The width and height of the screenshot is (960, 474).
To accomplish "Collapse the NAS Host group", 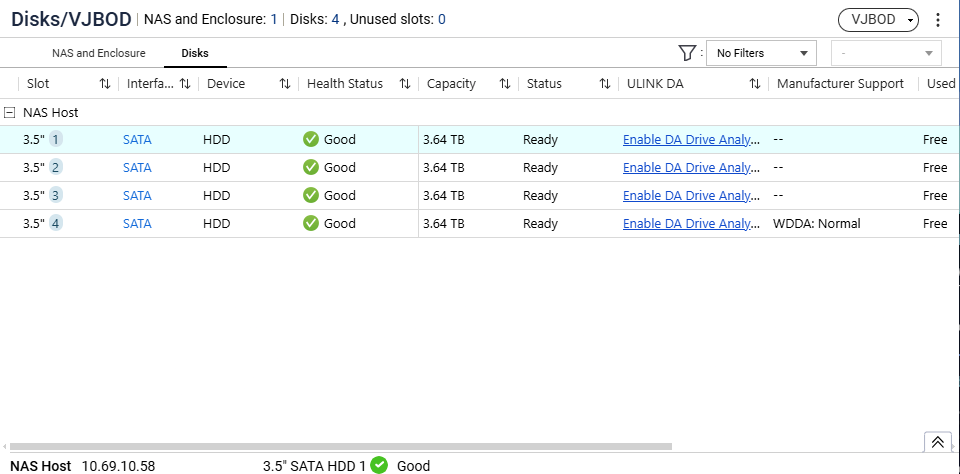I will click(x=10, y=113).
